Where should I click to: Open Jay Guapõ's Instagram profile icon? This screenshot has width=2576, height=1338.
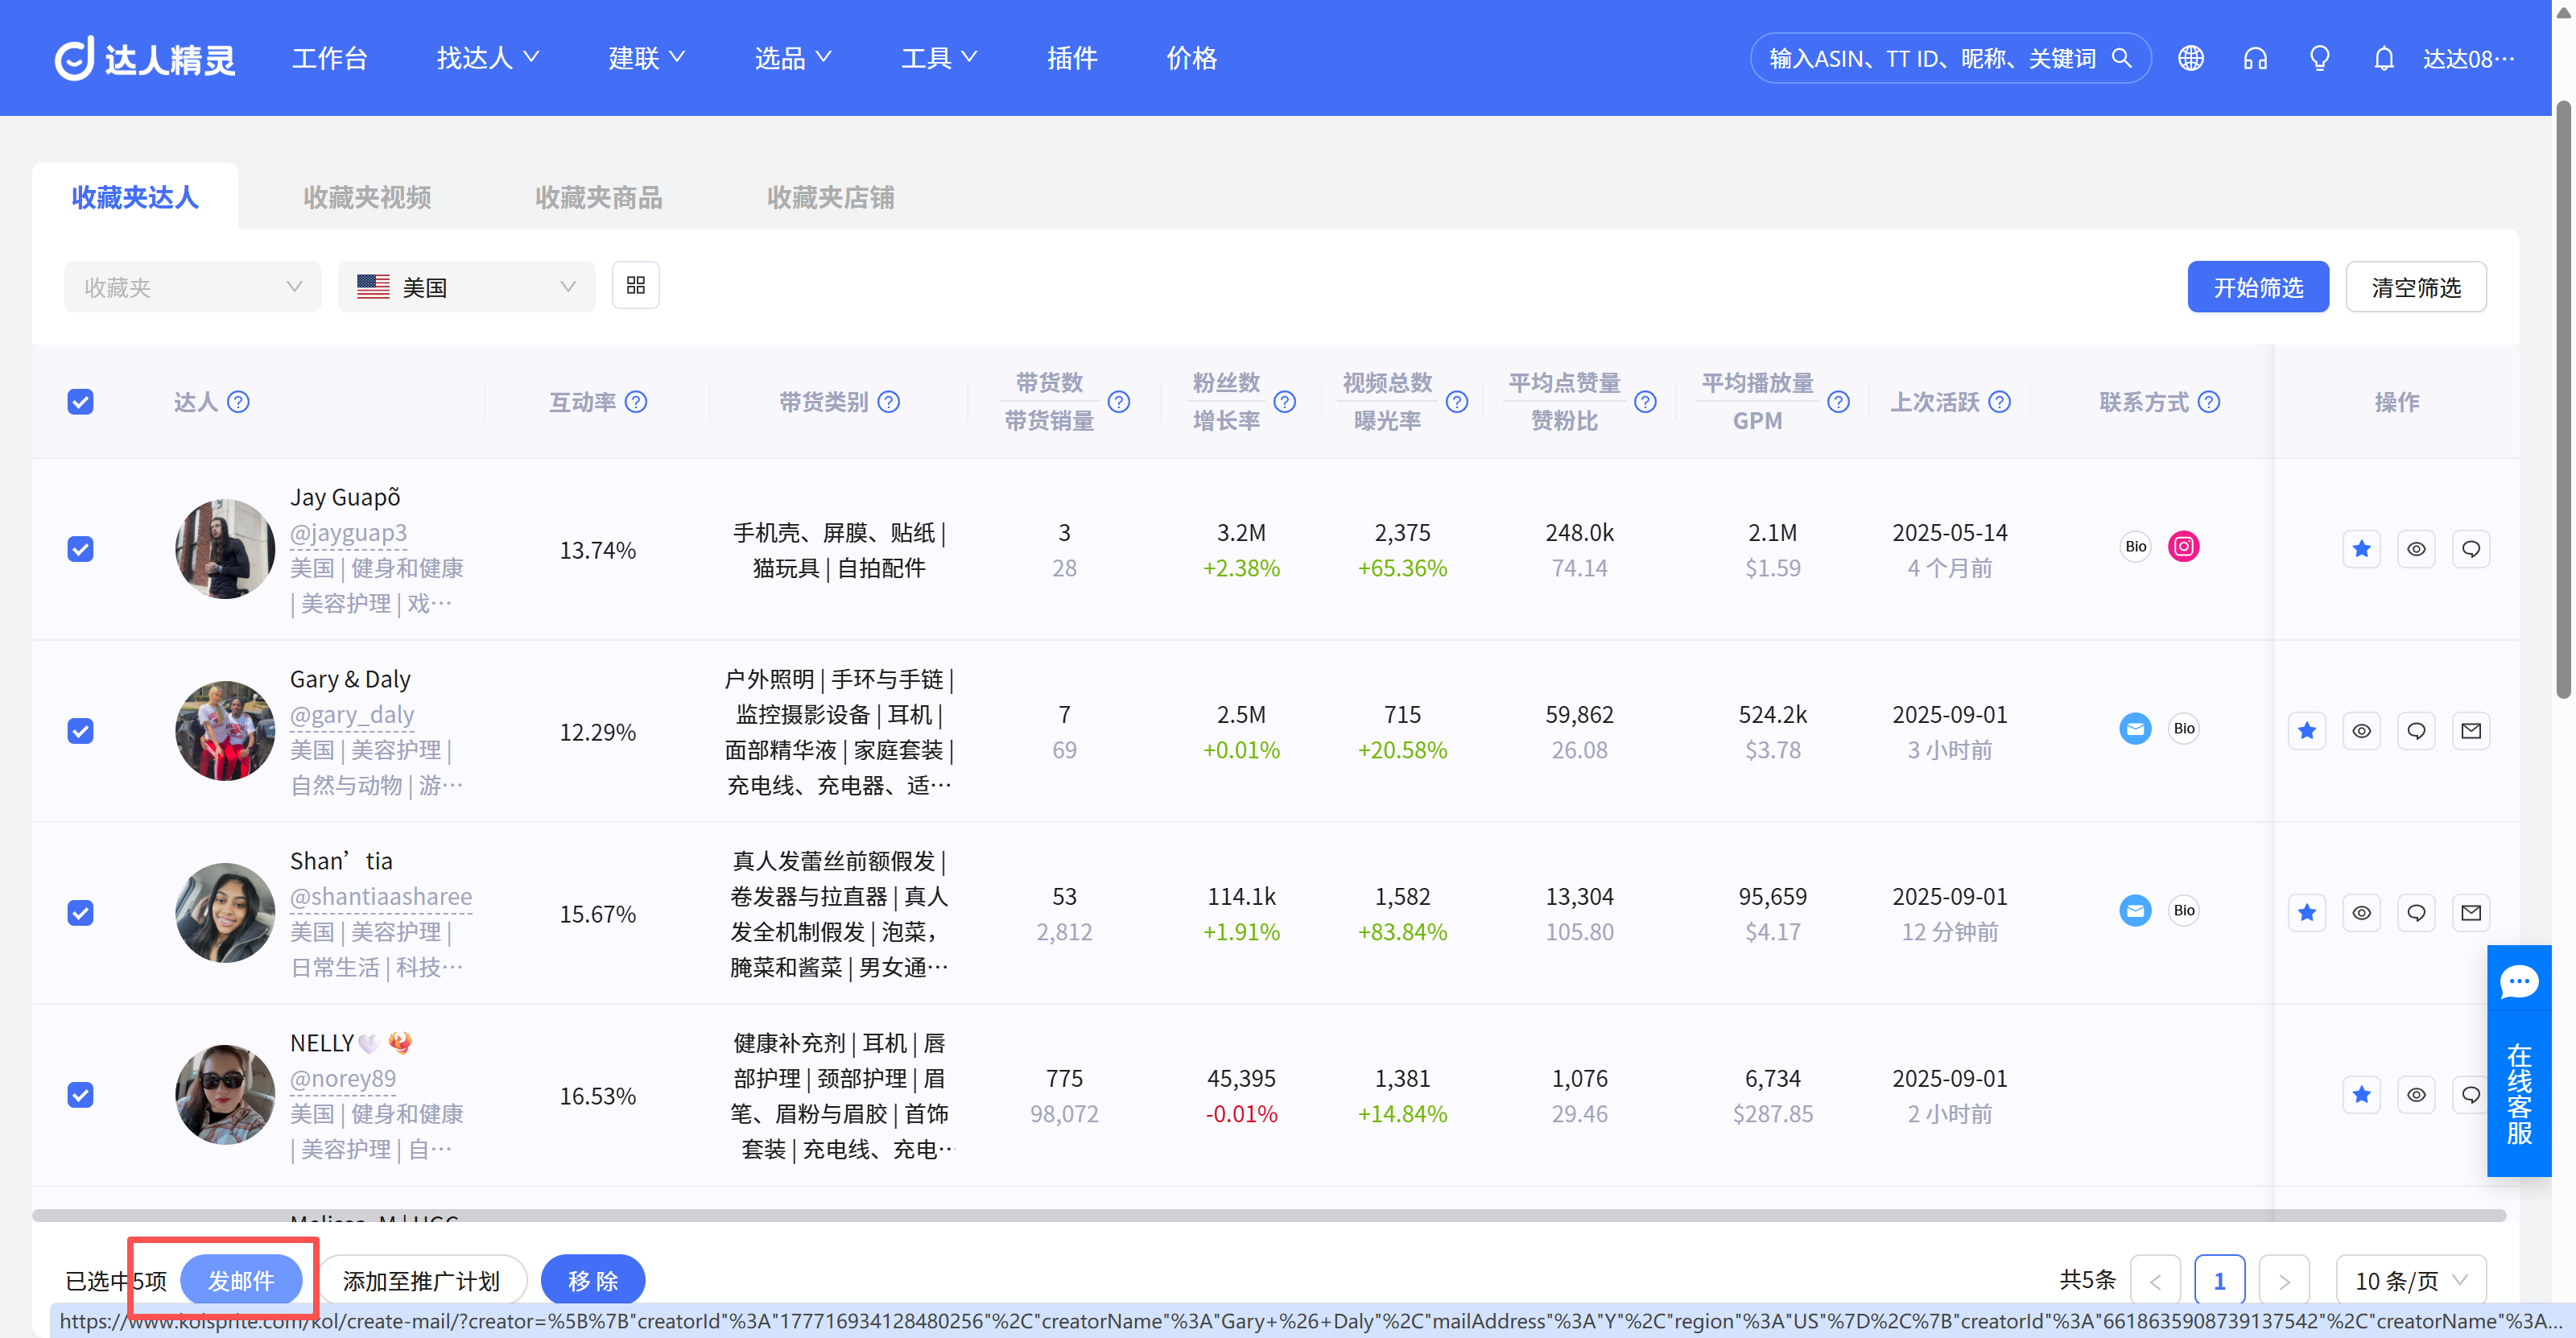coord(2184,546)
